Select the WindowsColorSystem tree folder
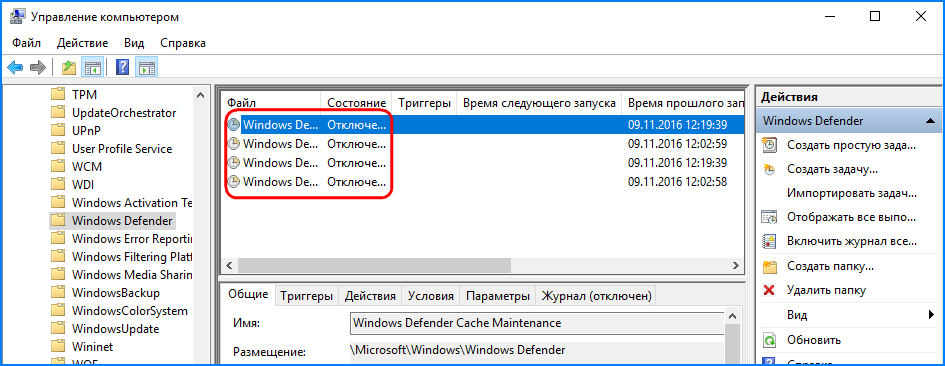This screenshot has width=945, height=366. [130, 311]
